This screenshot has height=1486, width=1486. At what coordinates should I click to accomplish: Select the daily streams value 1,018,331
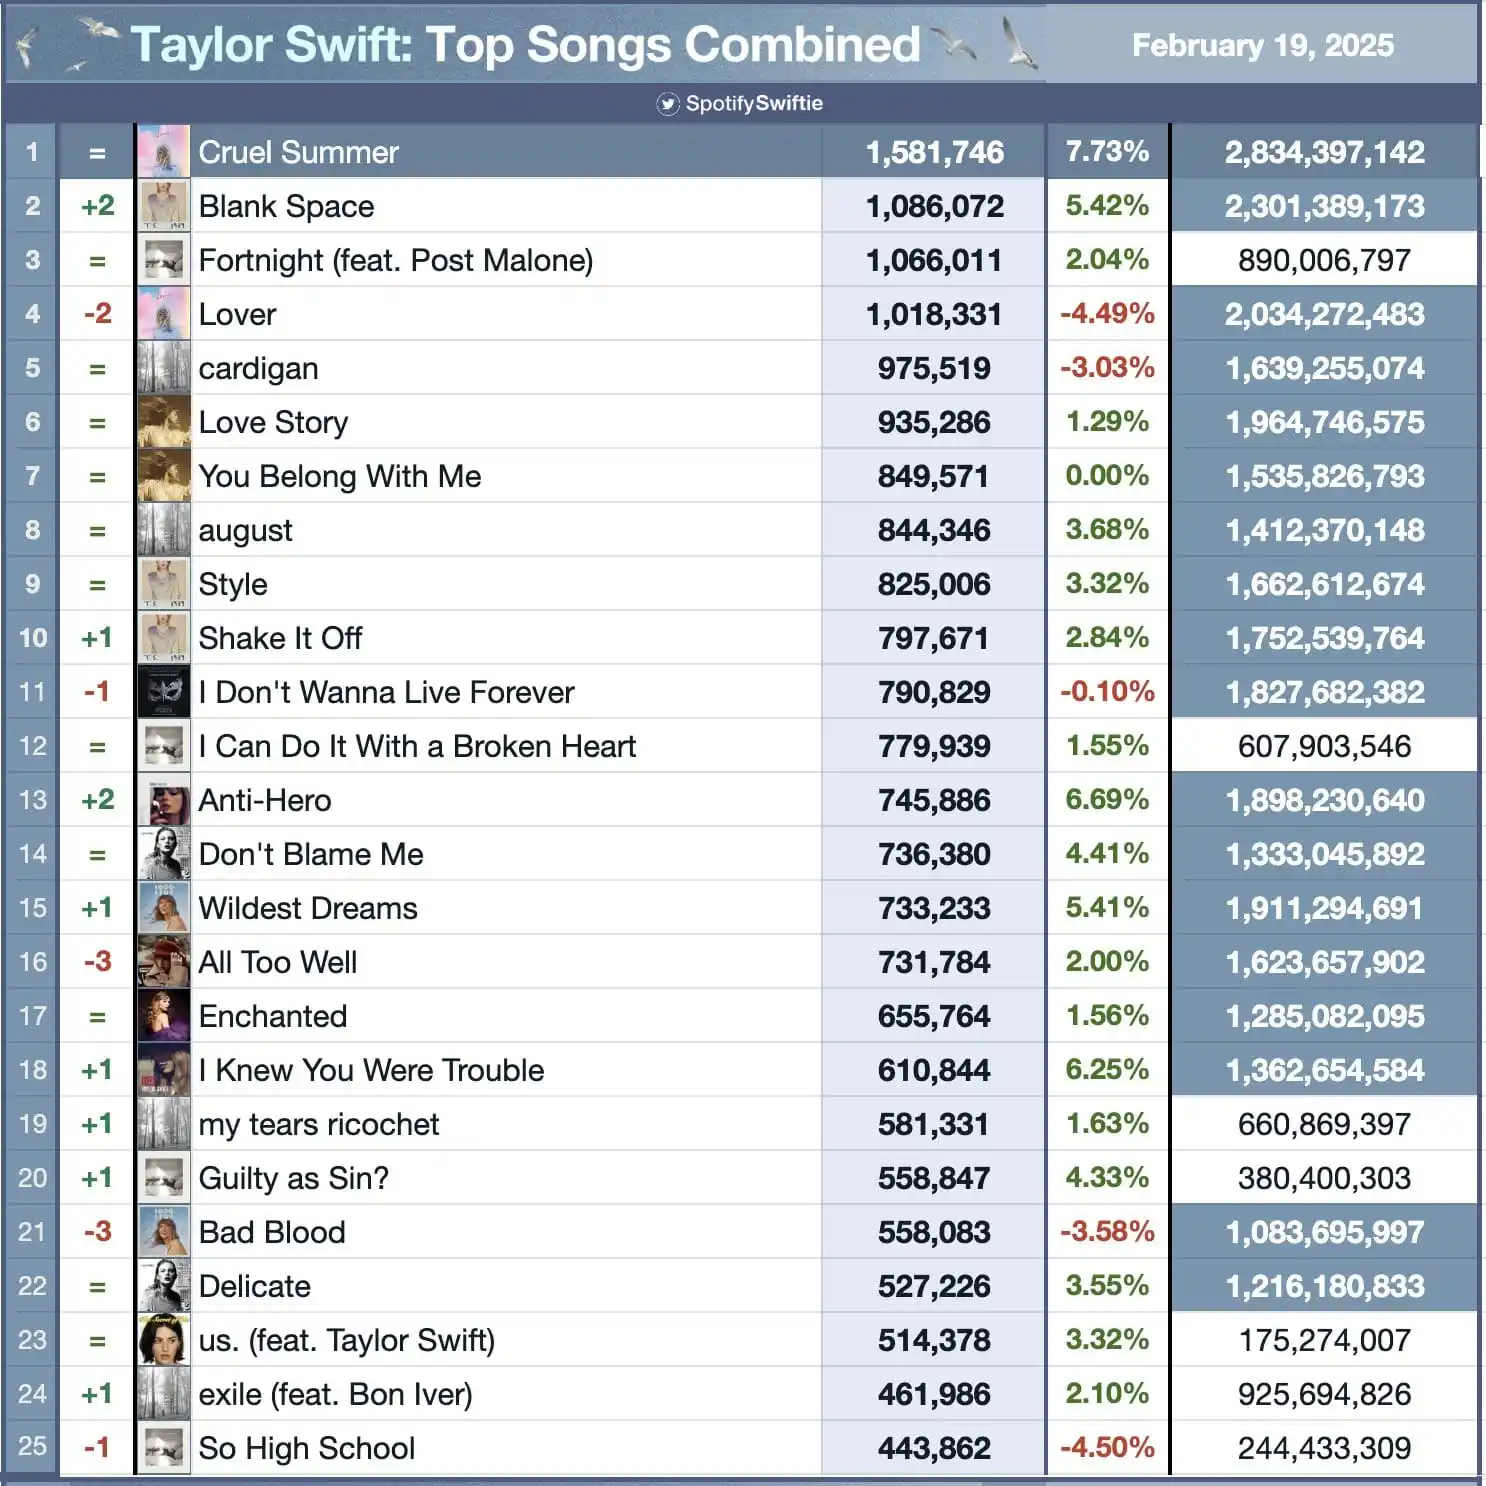pyautogui.click(x=934, y=314)
